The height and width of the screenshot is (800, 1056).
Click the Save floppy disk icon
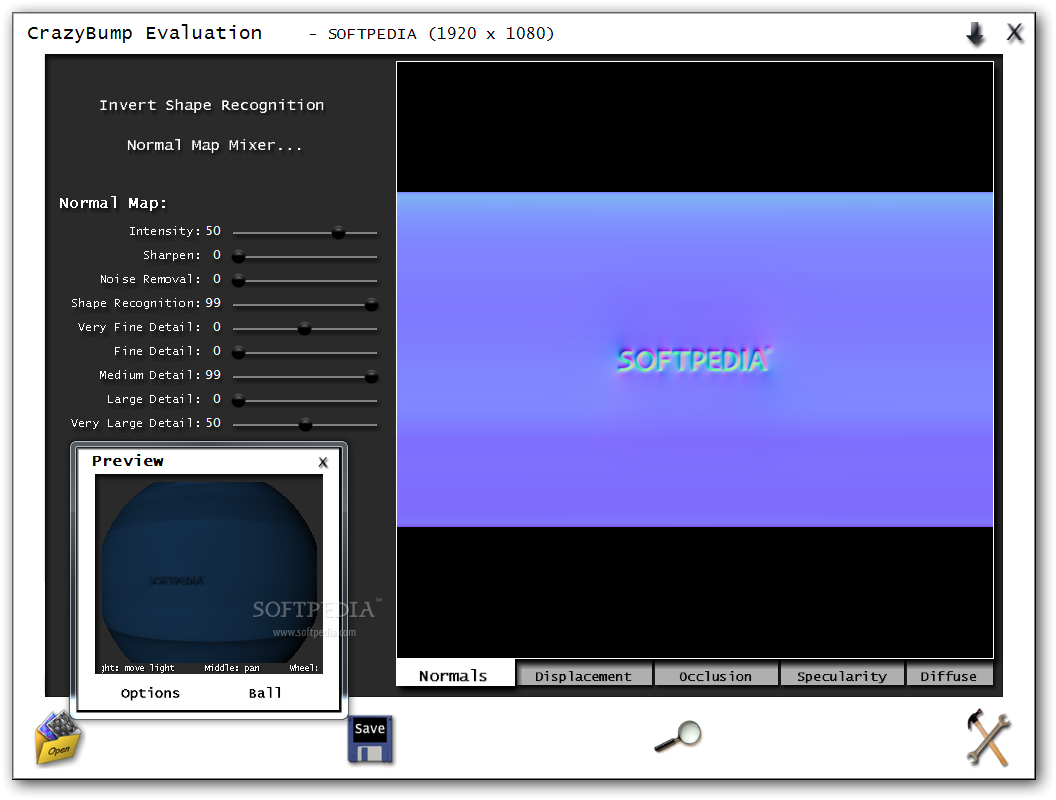pyautogui.click(x=370, y=739)
